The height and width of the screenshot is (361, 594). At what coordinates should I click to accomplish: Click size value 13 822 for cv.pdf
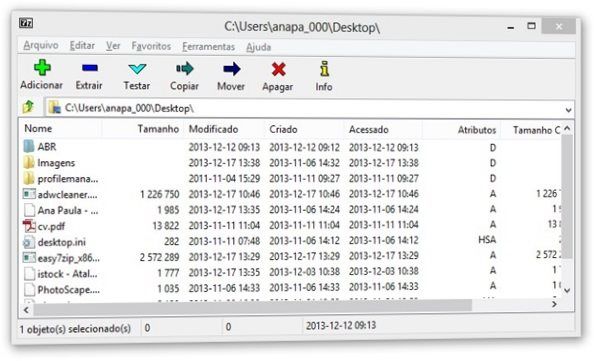(x=166, y=226)
